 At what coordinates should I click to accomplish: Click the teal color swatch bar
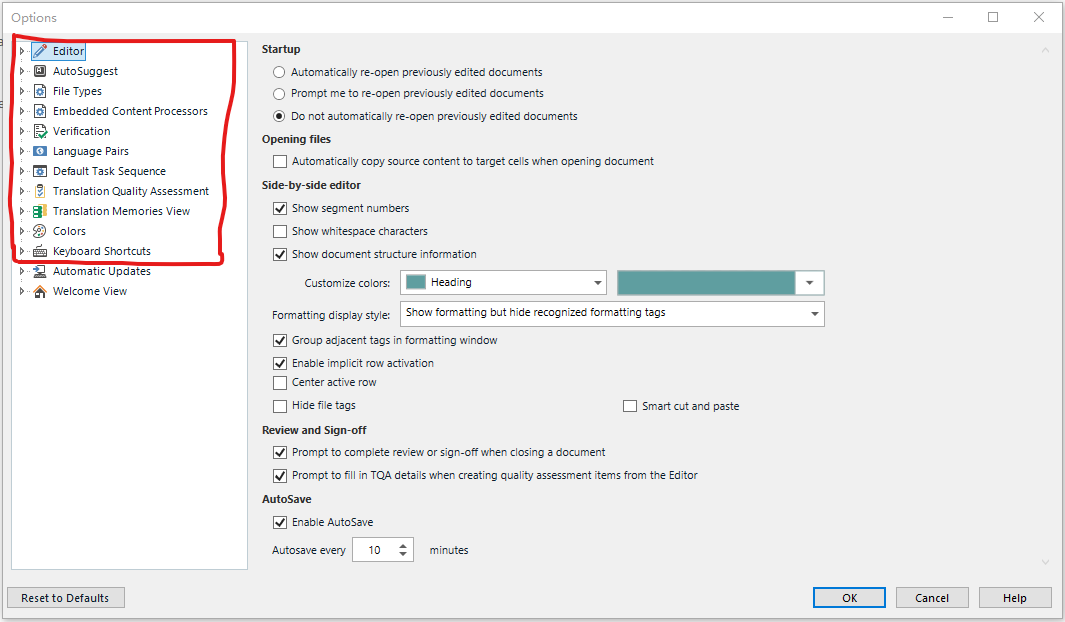tap(706, 282)
